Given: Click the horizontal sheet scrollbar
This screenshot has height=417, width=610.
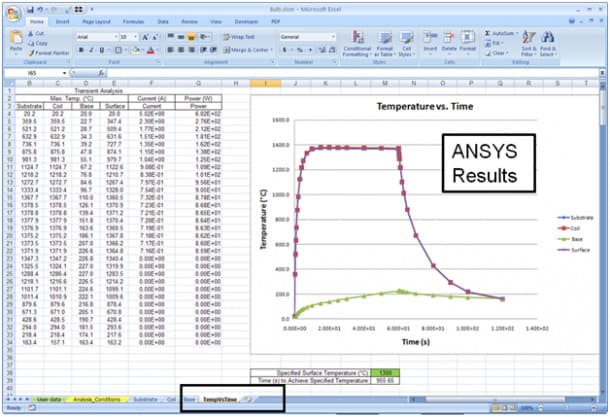Looking at the screenshot, I should [x=502, y=399].
